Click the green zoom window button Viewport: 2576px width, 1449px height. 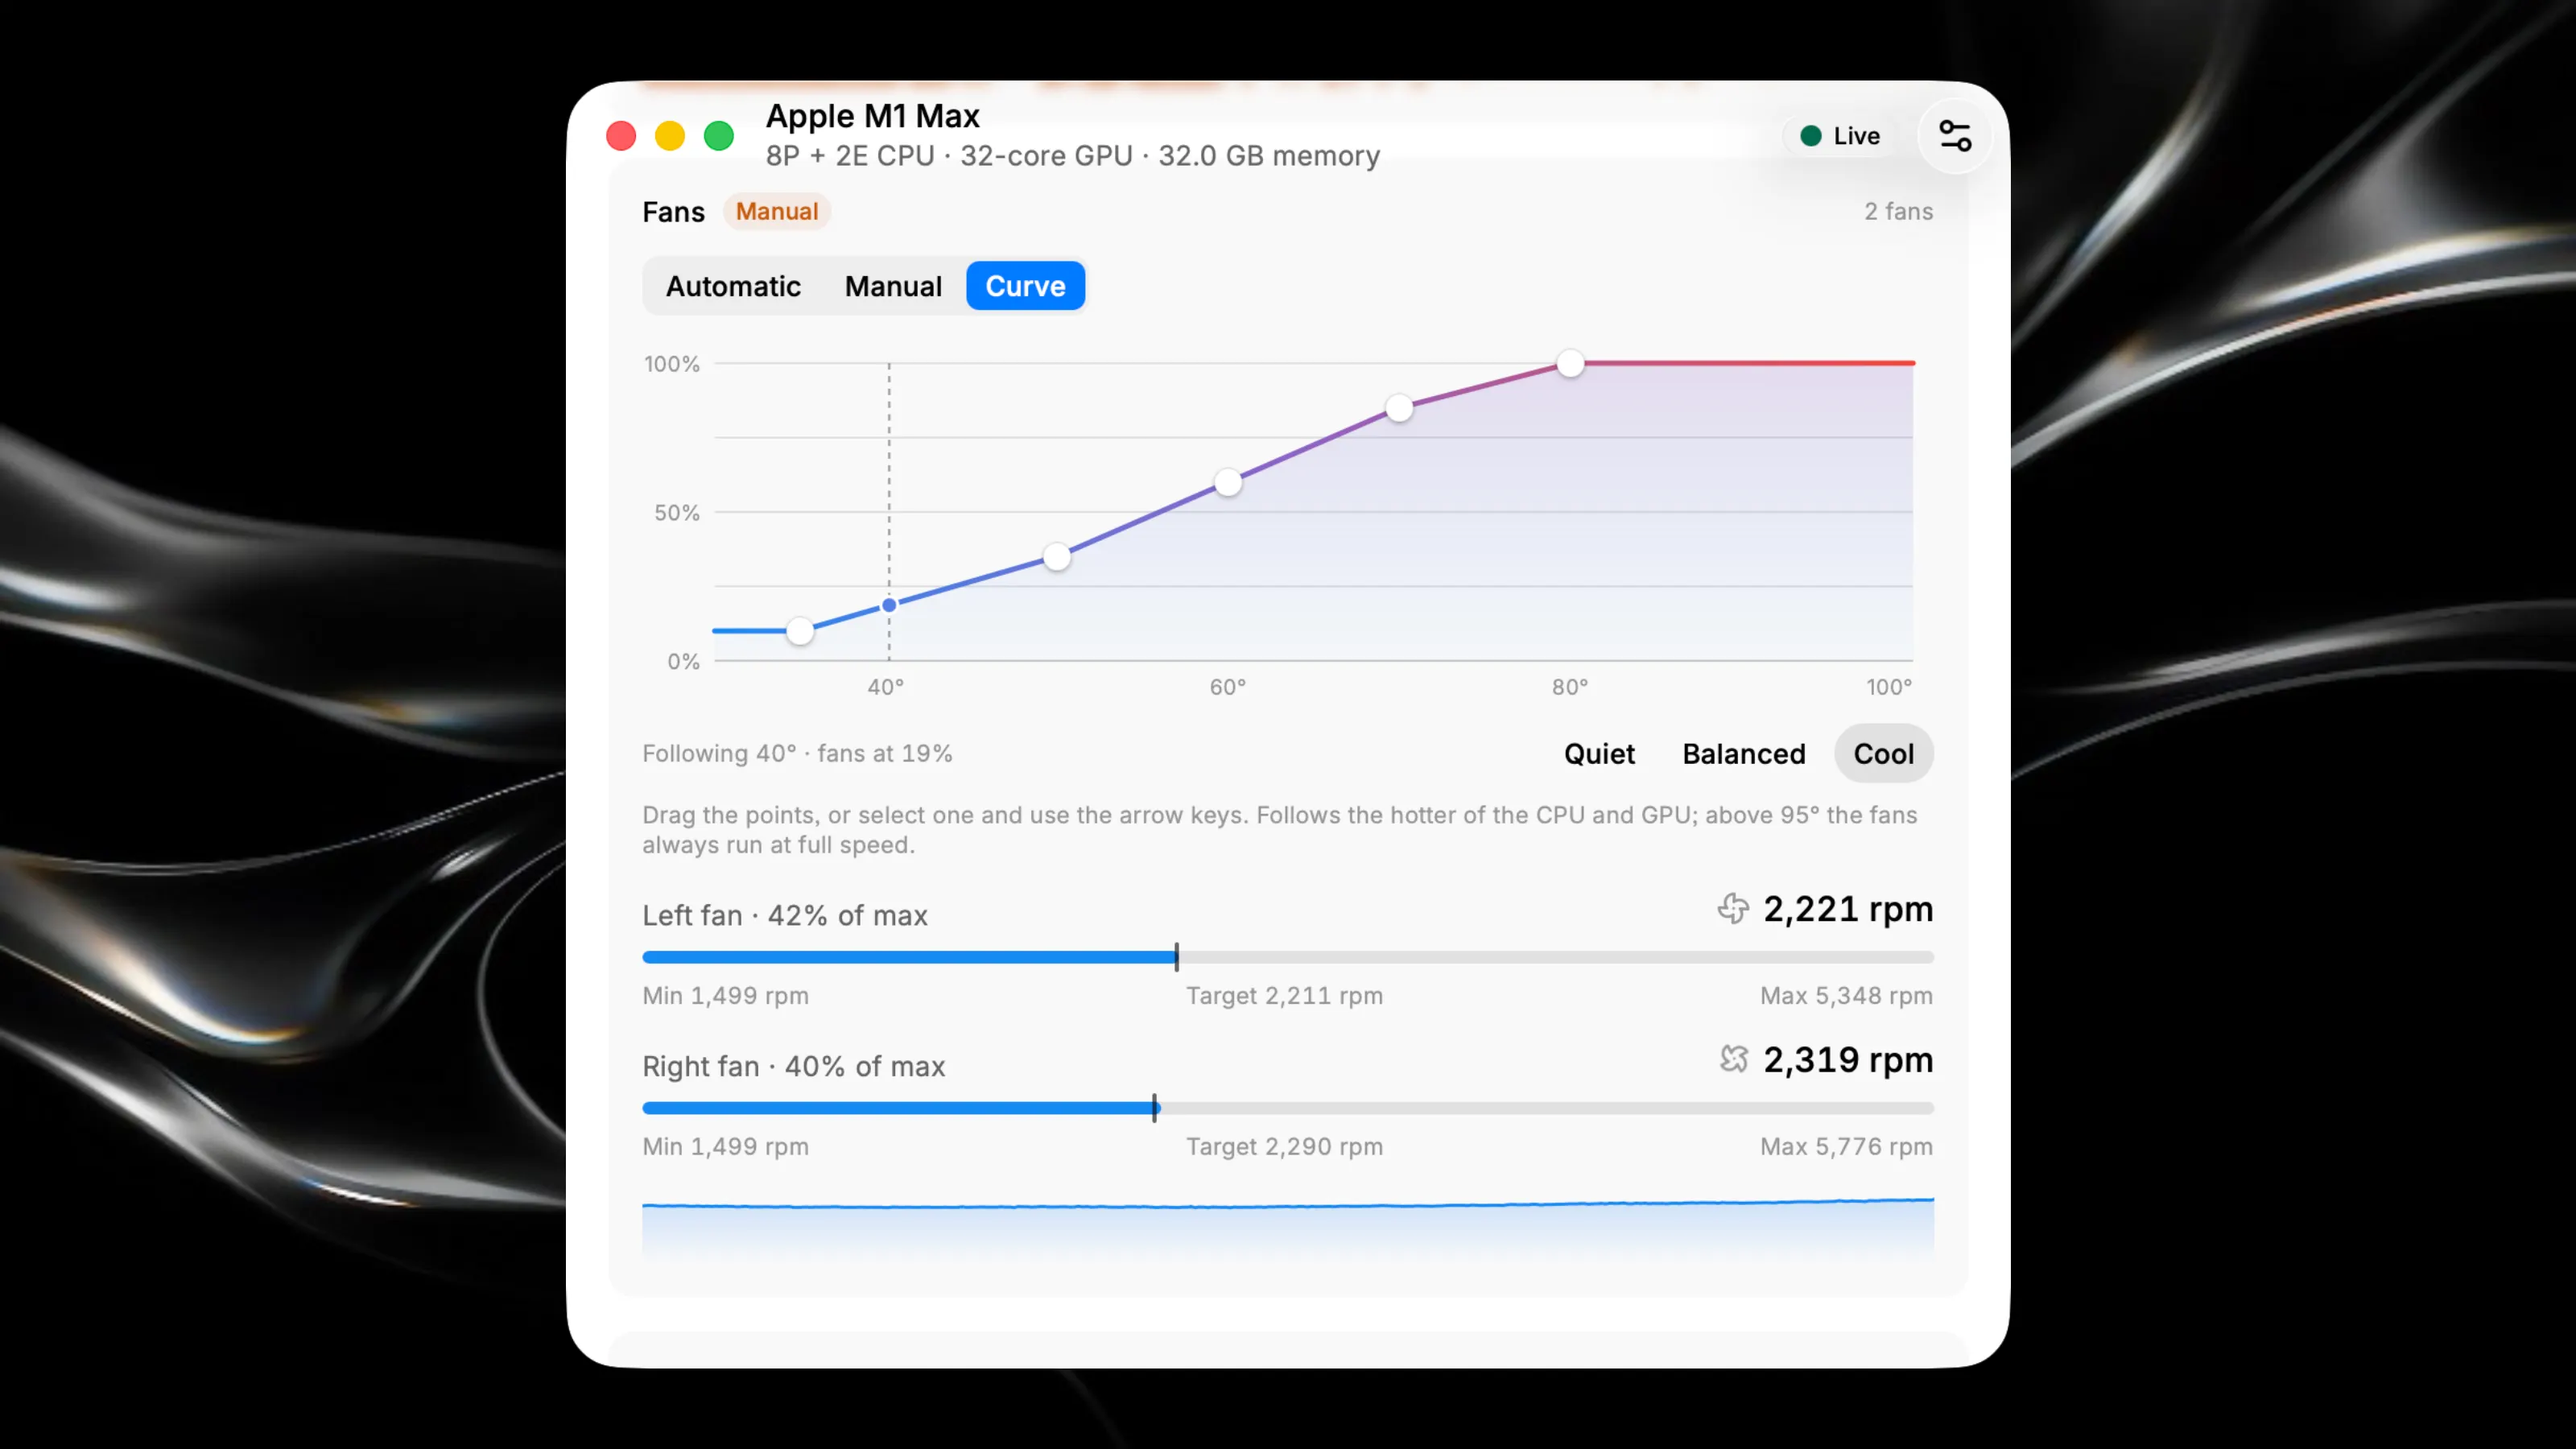click(x=719, y=136)
